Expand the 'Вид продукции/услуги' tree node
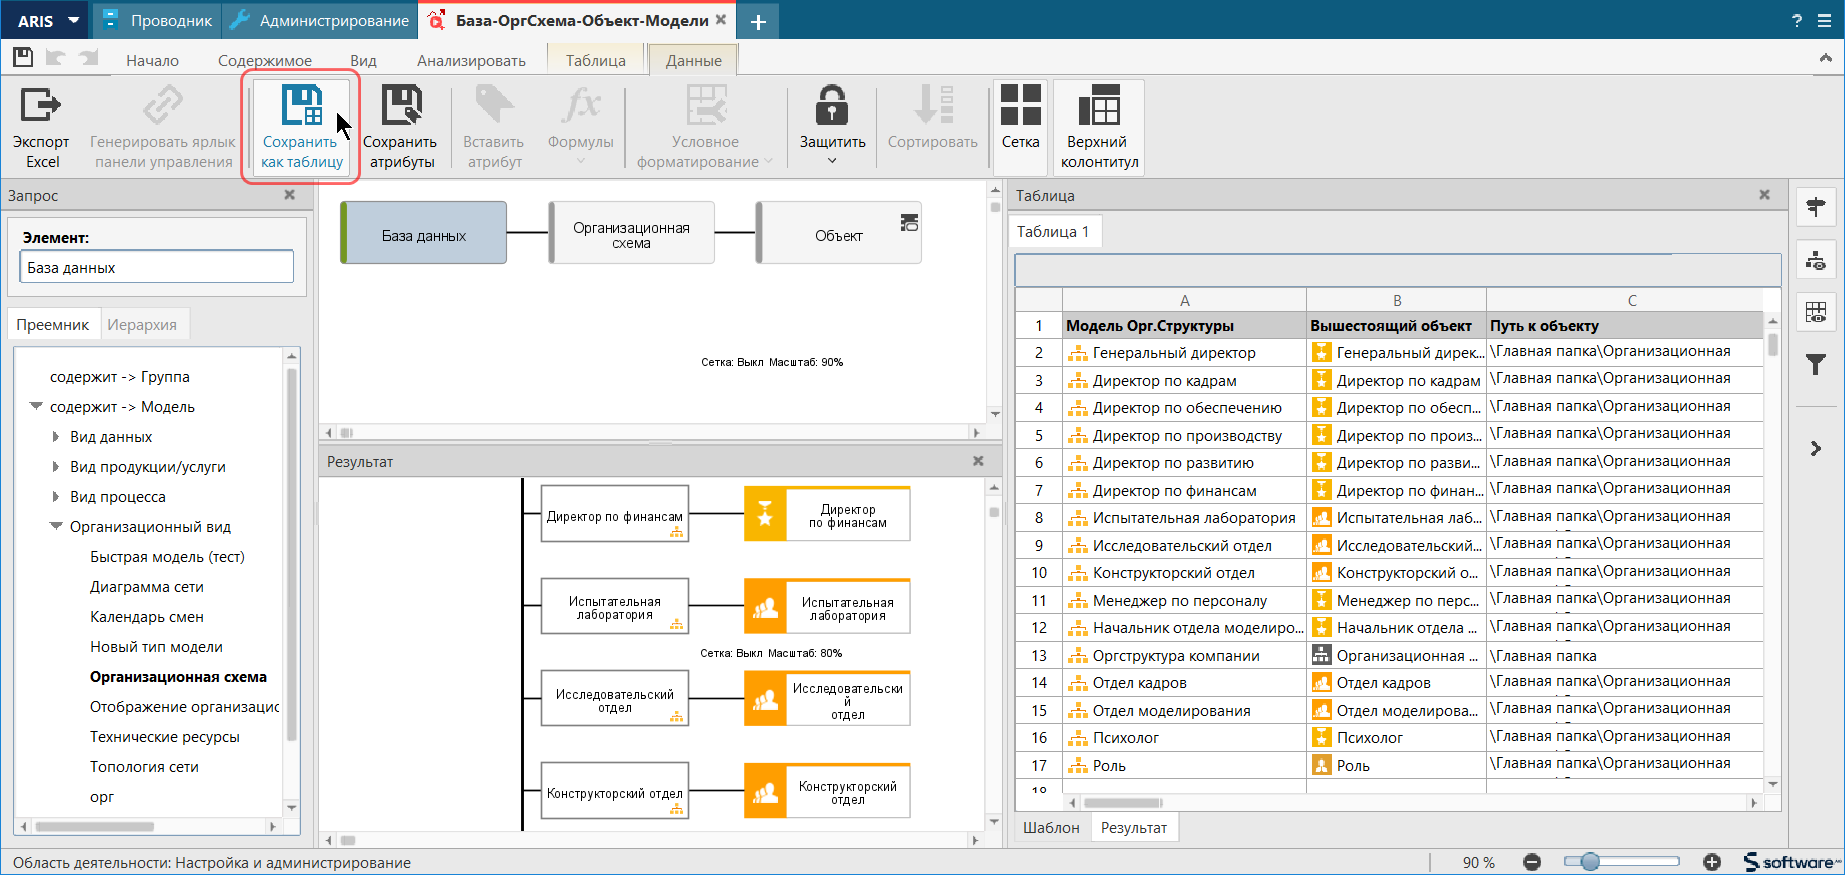1845x875 pixels. (x=56, y=467)
